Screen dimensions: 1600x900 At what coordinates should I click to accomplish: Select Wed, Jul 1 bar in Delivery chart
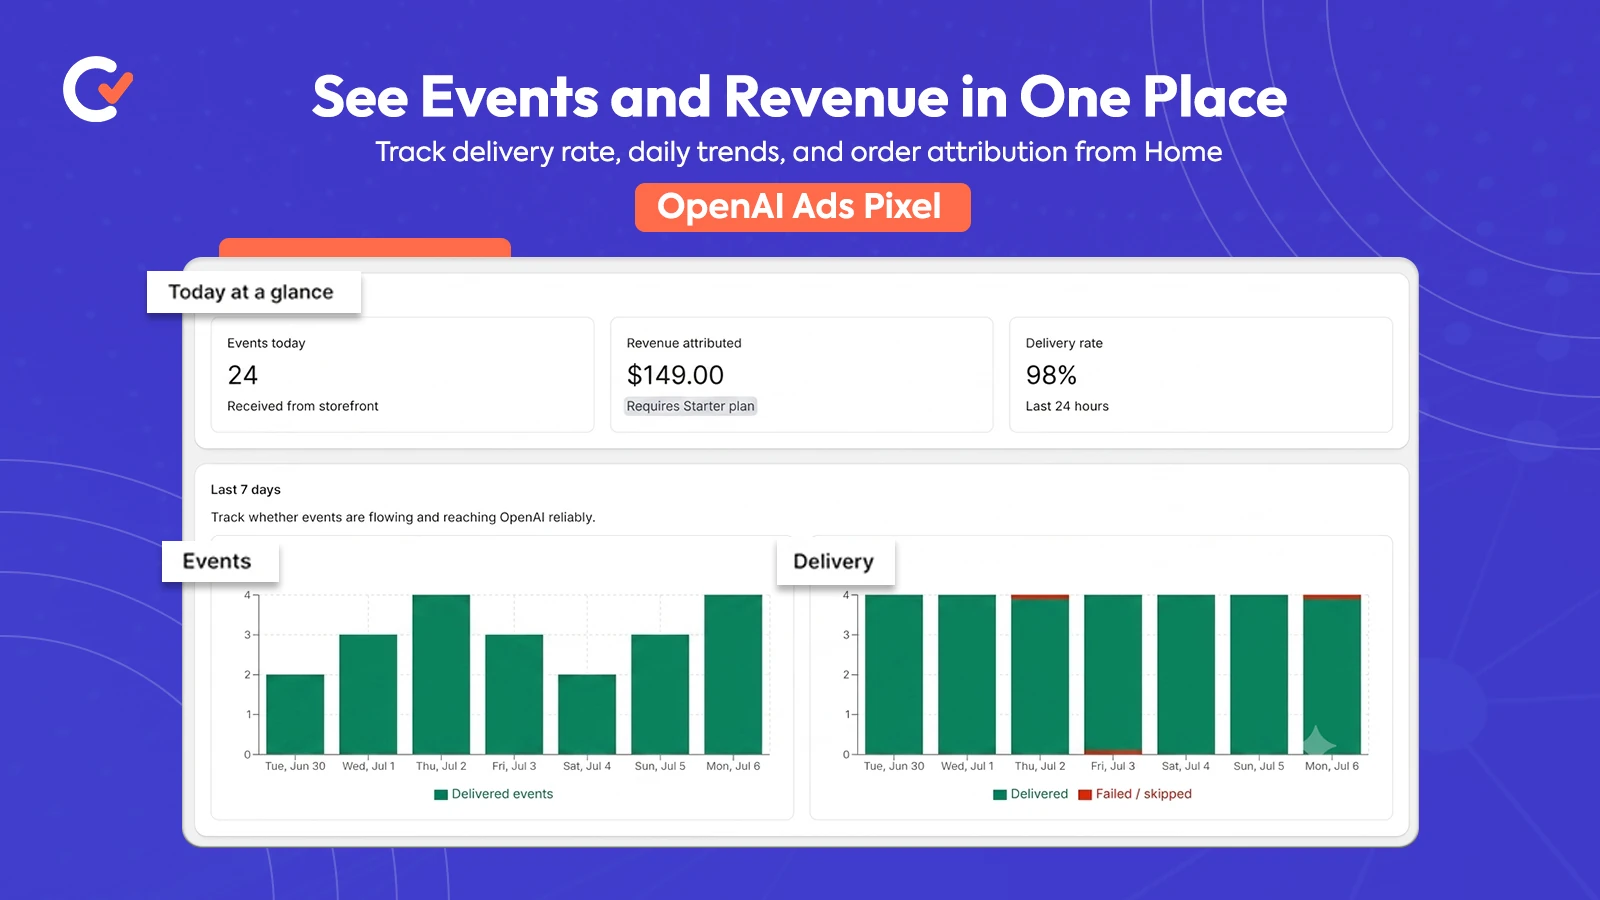pos(967,674)
